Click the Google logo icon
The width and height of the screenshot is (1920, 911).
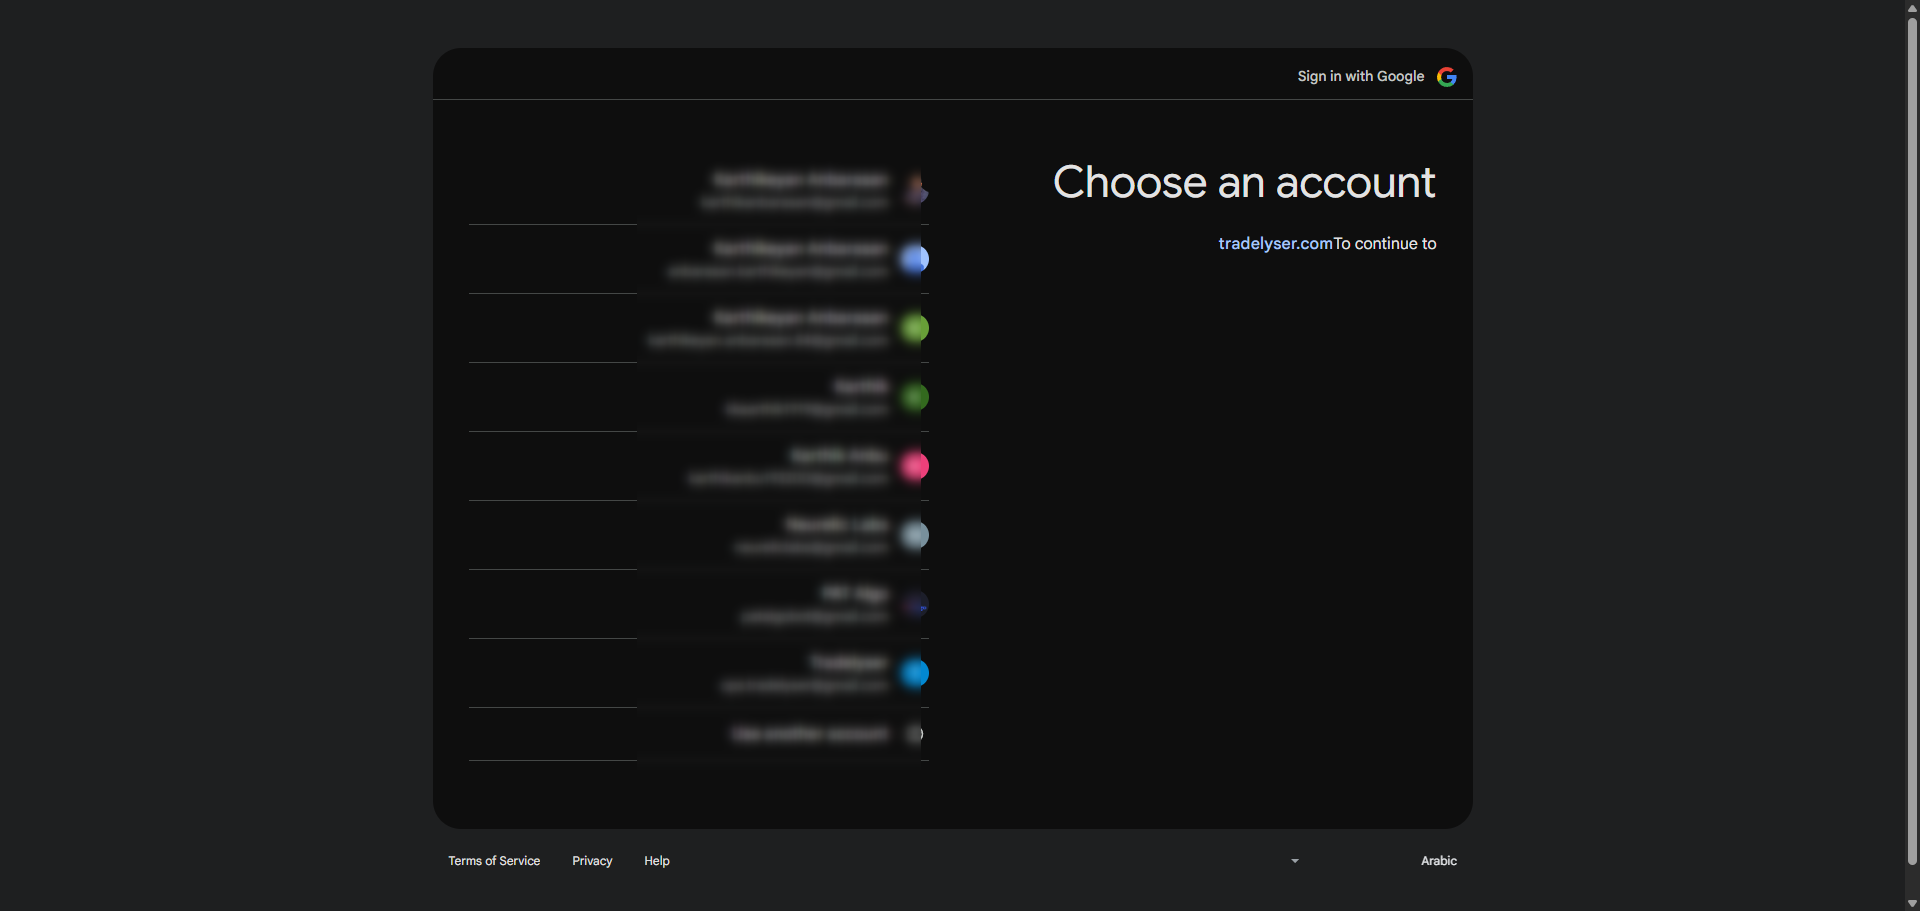coord(1447,76)
